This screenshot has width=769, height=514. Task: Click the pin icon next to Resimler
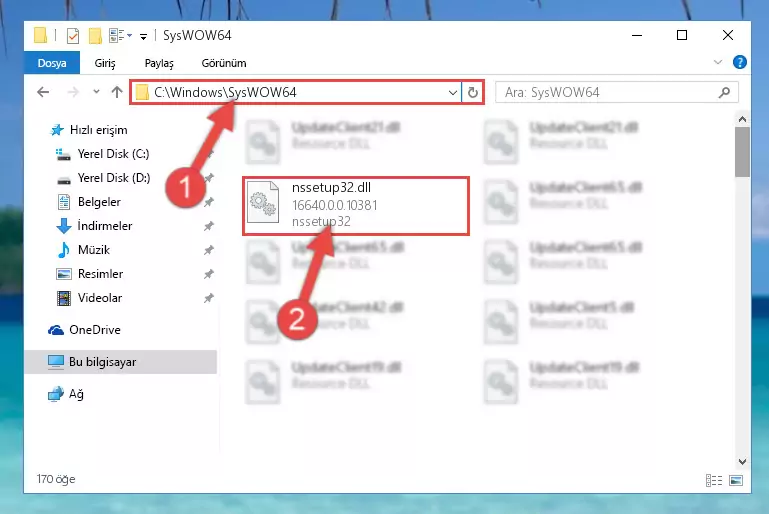[x=209, y=274]
